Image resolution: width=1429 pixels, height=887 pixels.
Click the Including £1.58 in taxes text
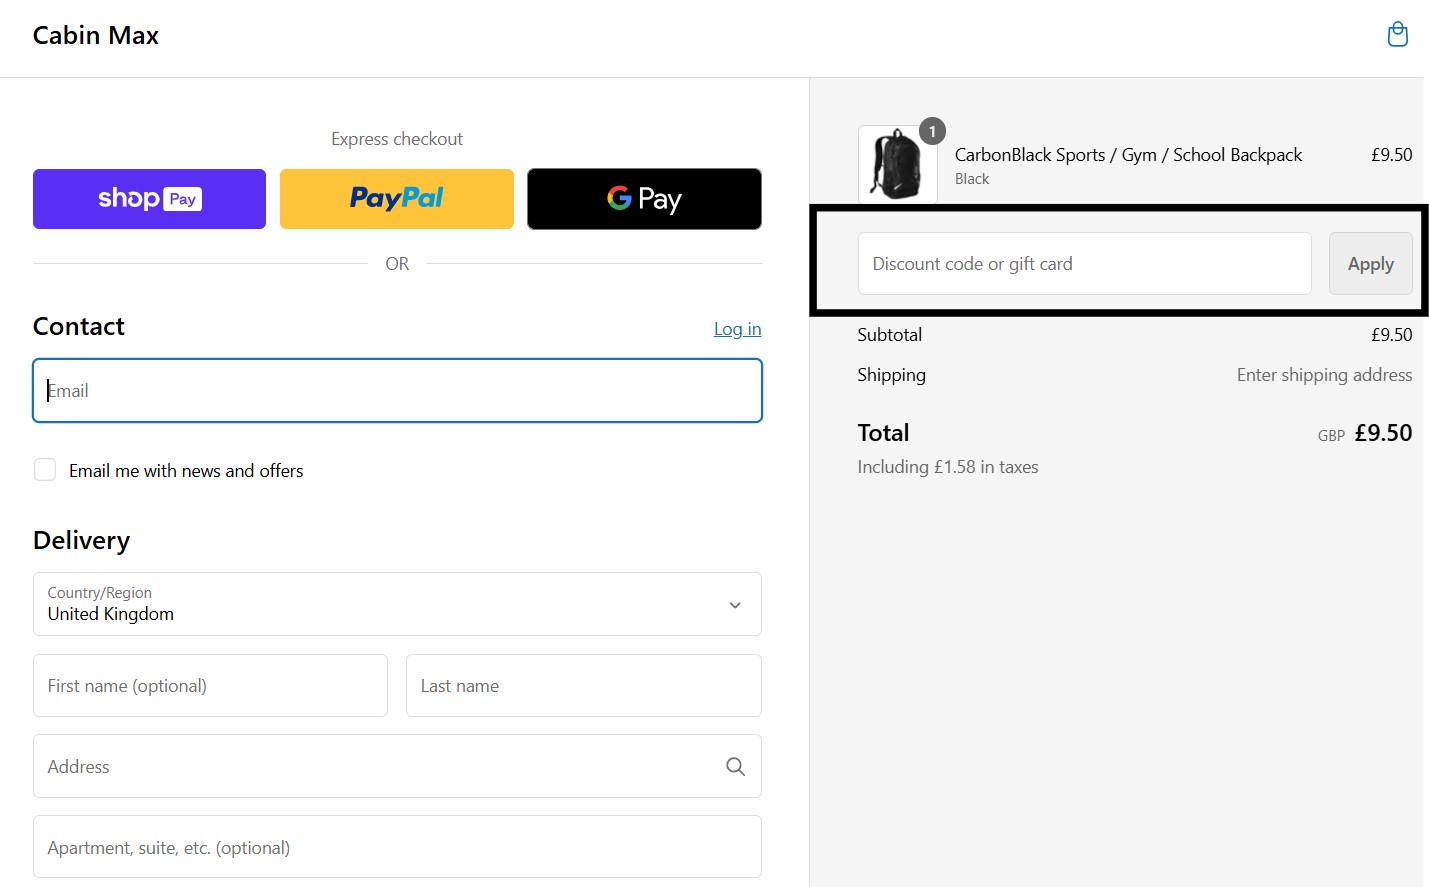[948, 467]
